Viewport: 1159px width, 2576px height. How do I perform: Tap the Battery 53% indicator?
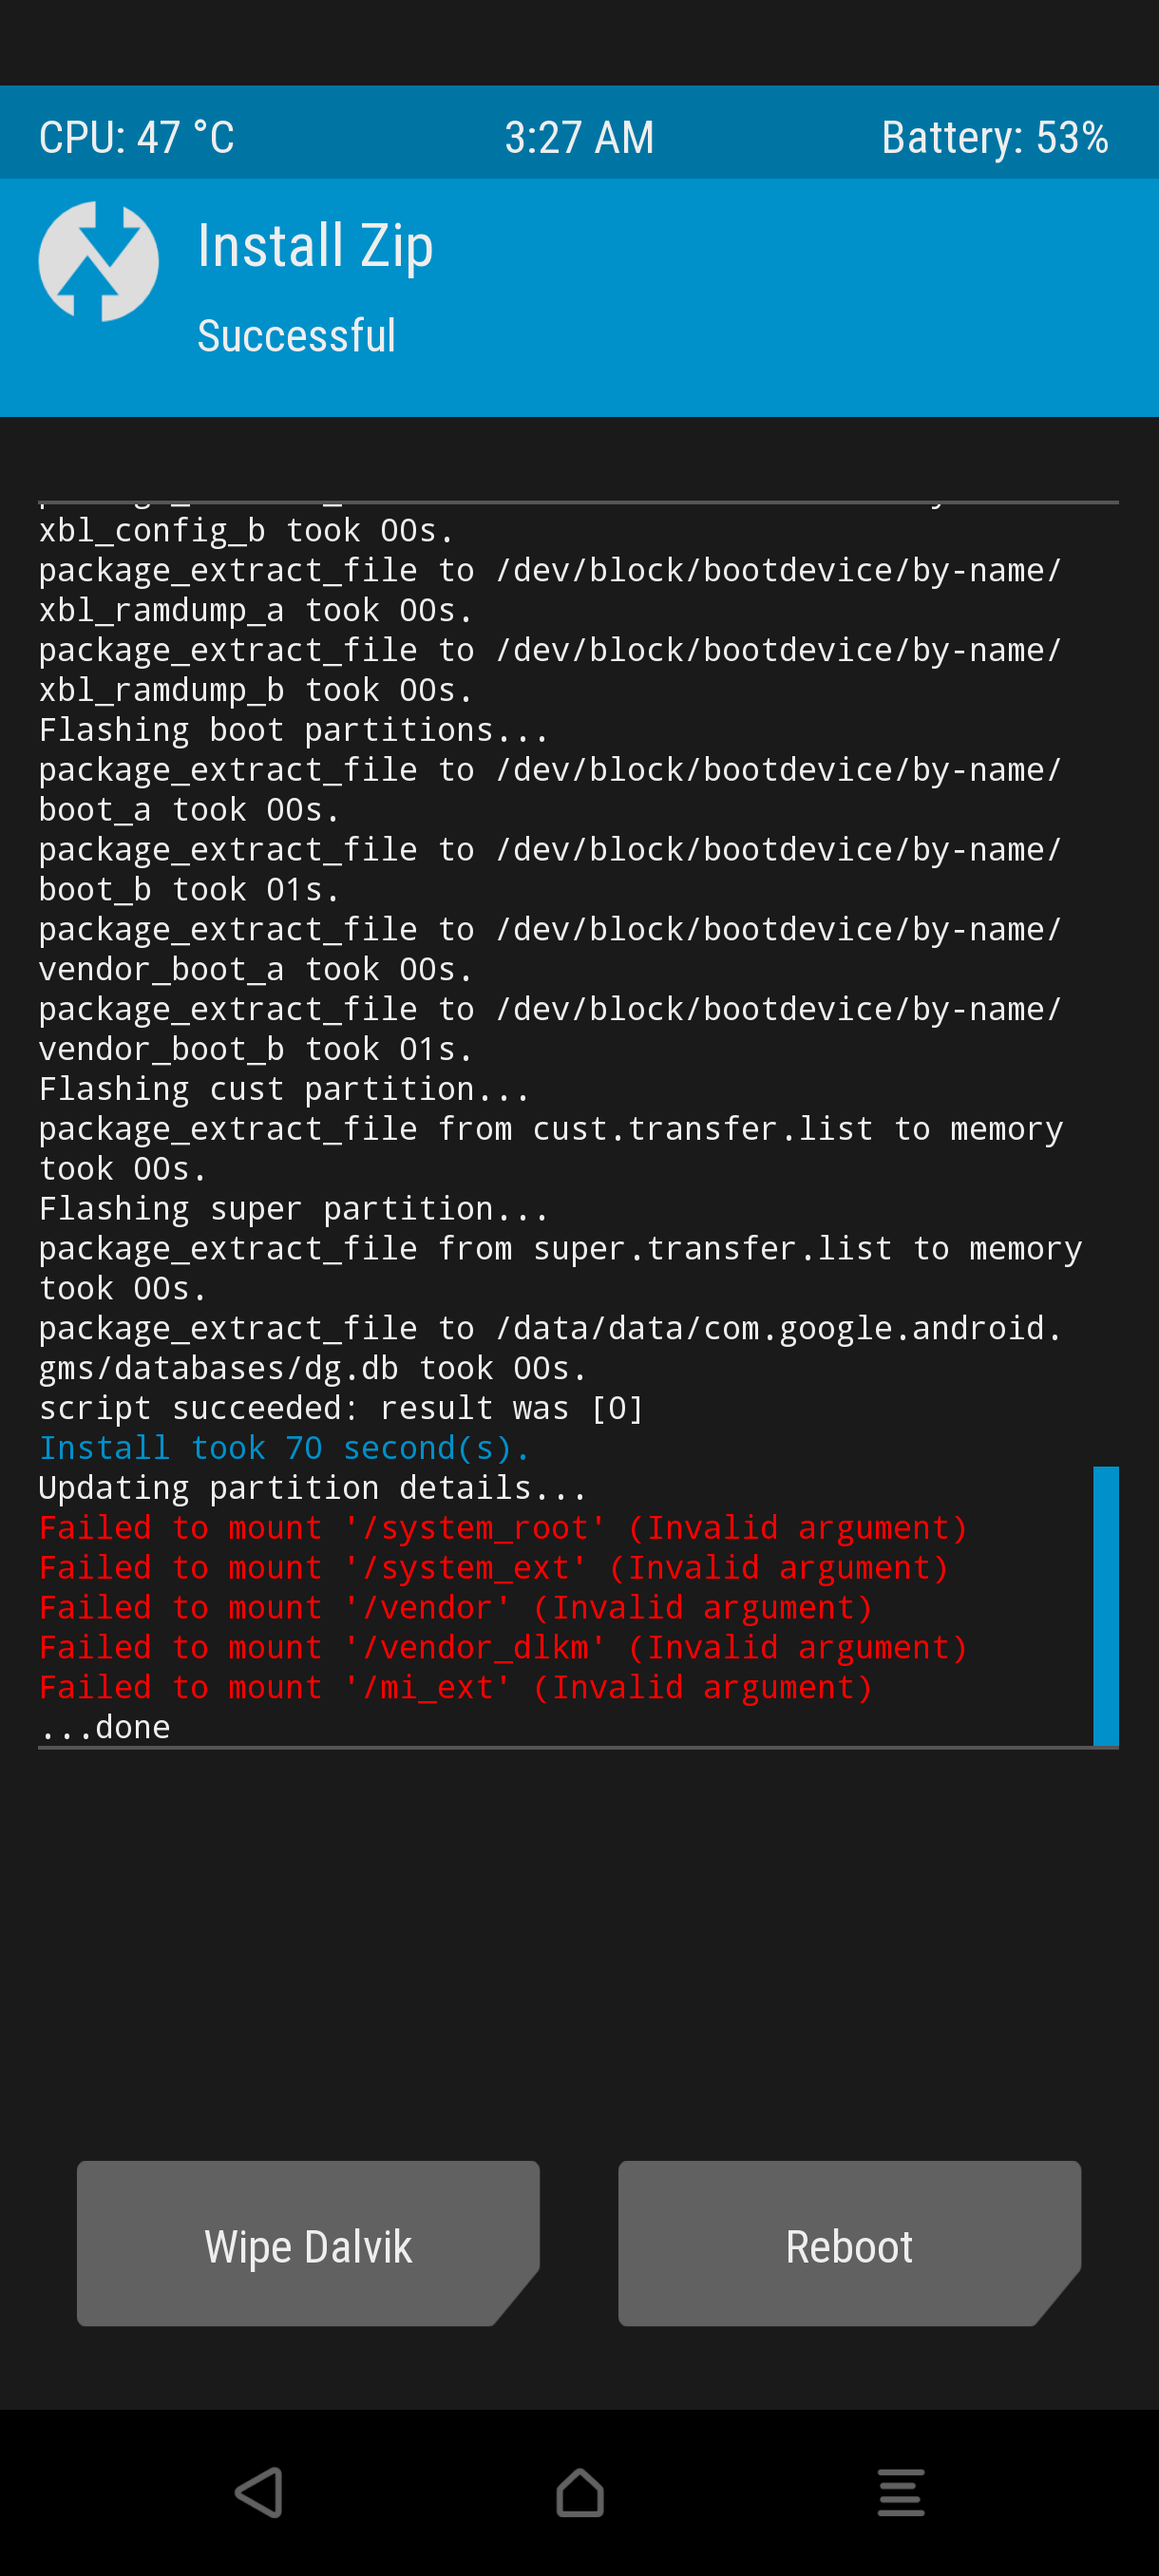[x=994, y=137]
